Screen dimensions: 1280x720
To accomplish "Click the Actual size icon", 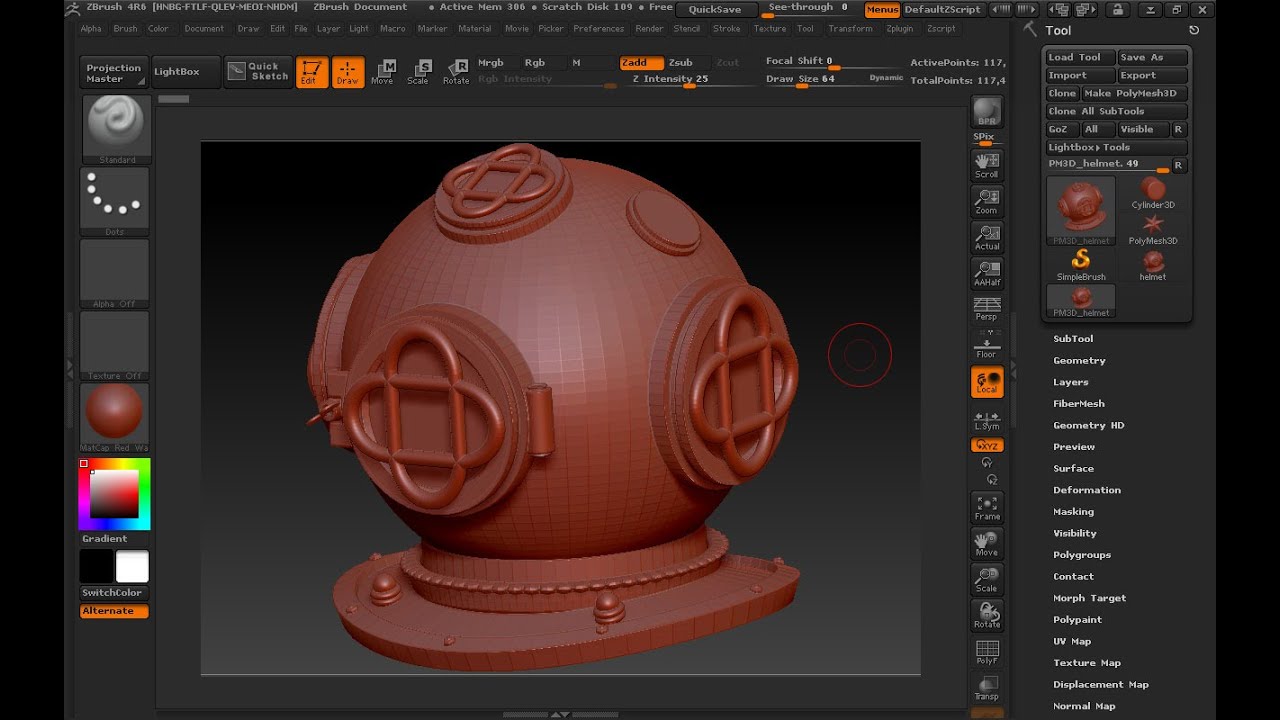I will pos(987,237).
